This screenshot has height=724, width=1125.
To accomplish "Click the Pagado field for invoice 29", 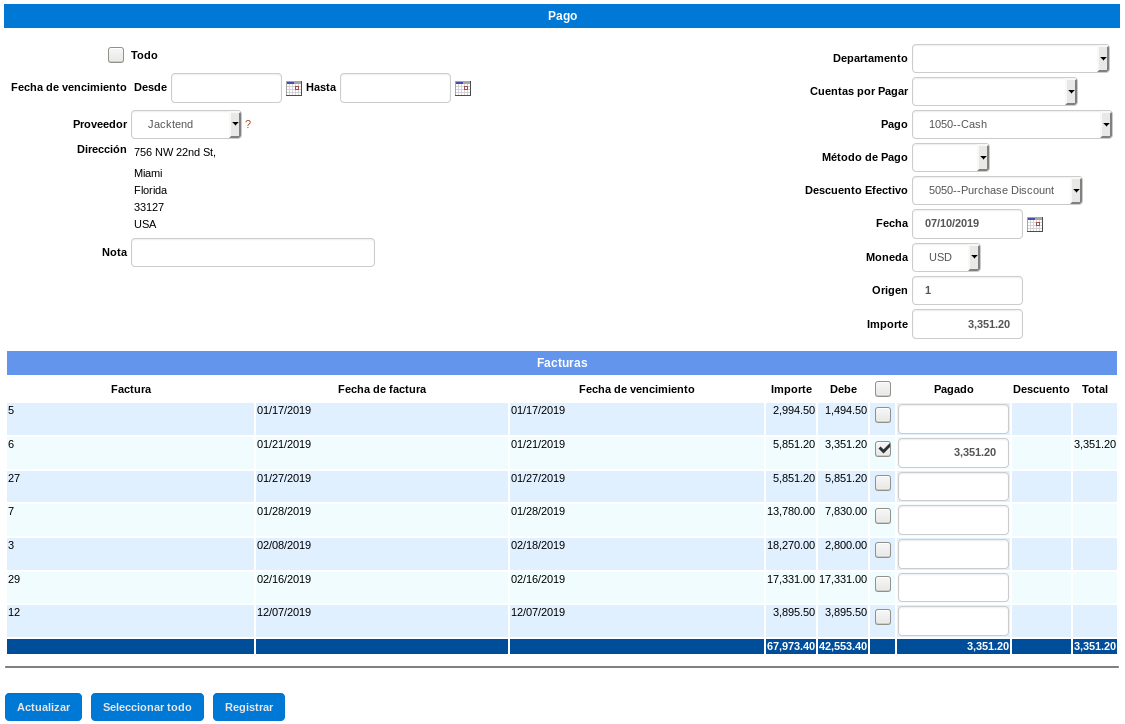I will (x=954, y=587).
